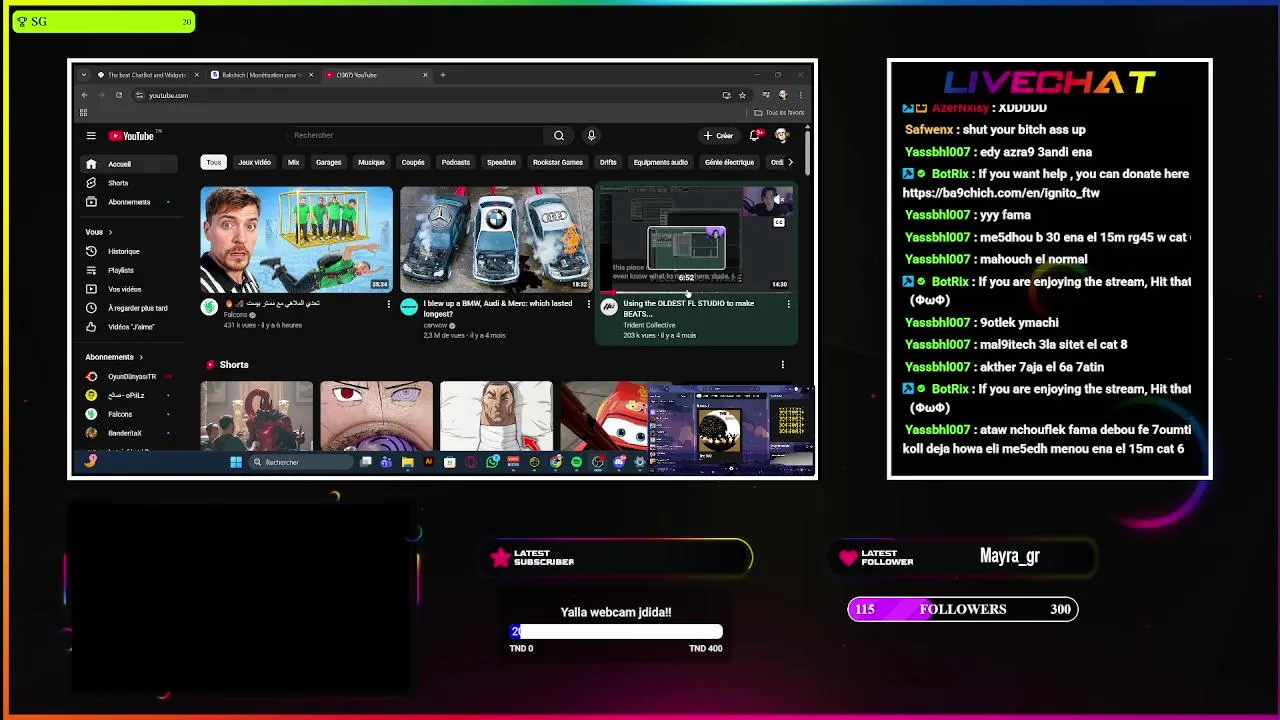The height and width of the screenshot is (720, 1280).
Task: Click the Créer button
Action: point(718,135)
